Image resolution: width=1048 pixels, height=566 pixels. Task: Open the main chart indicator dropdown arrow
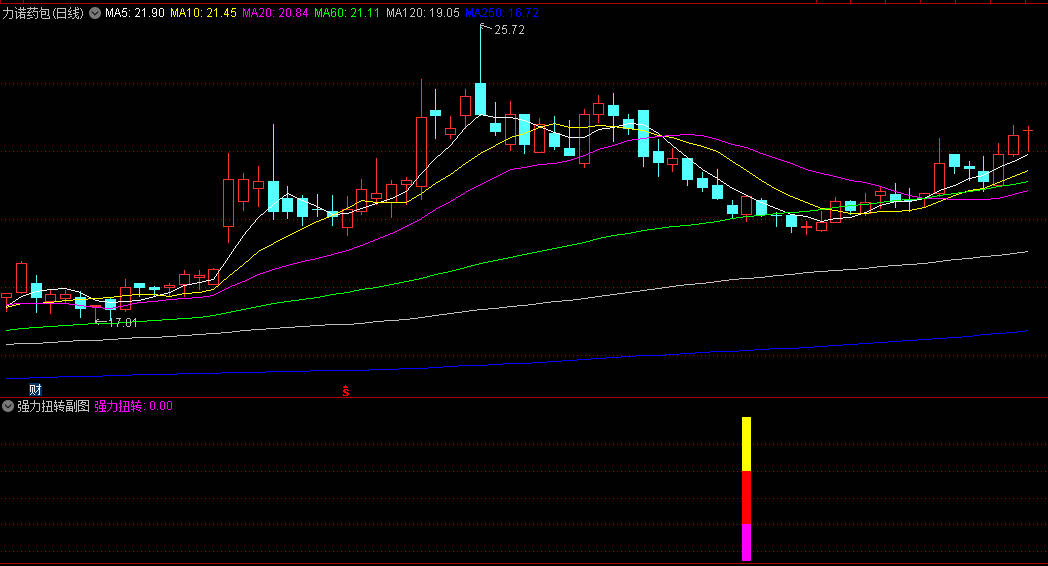[x=95, y=13]
